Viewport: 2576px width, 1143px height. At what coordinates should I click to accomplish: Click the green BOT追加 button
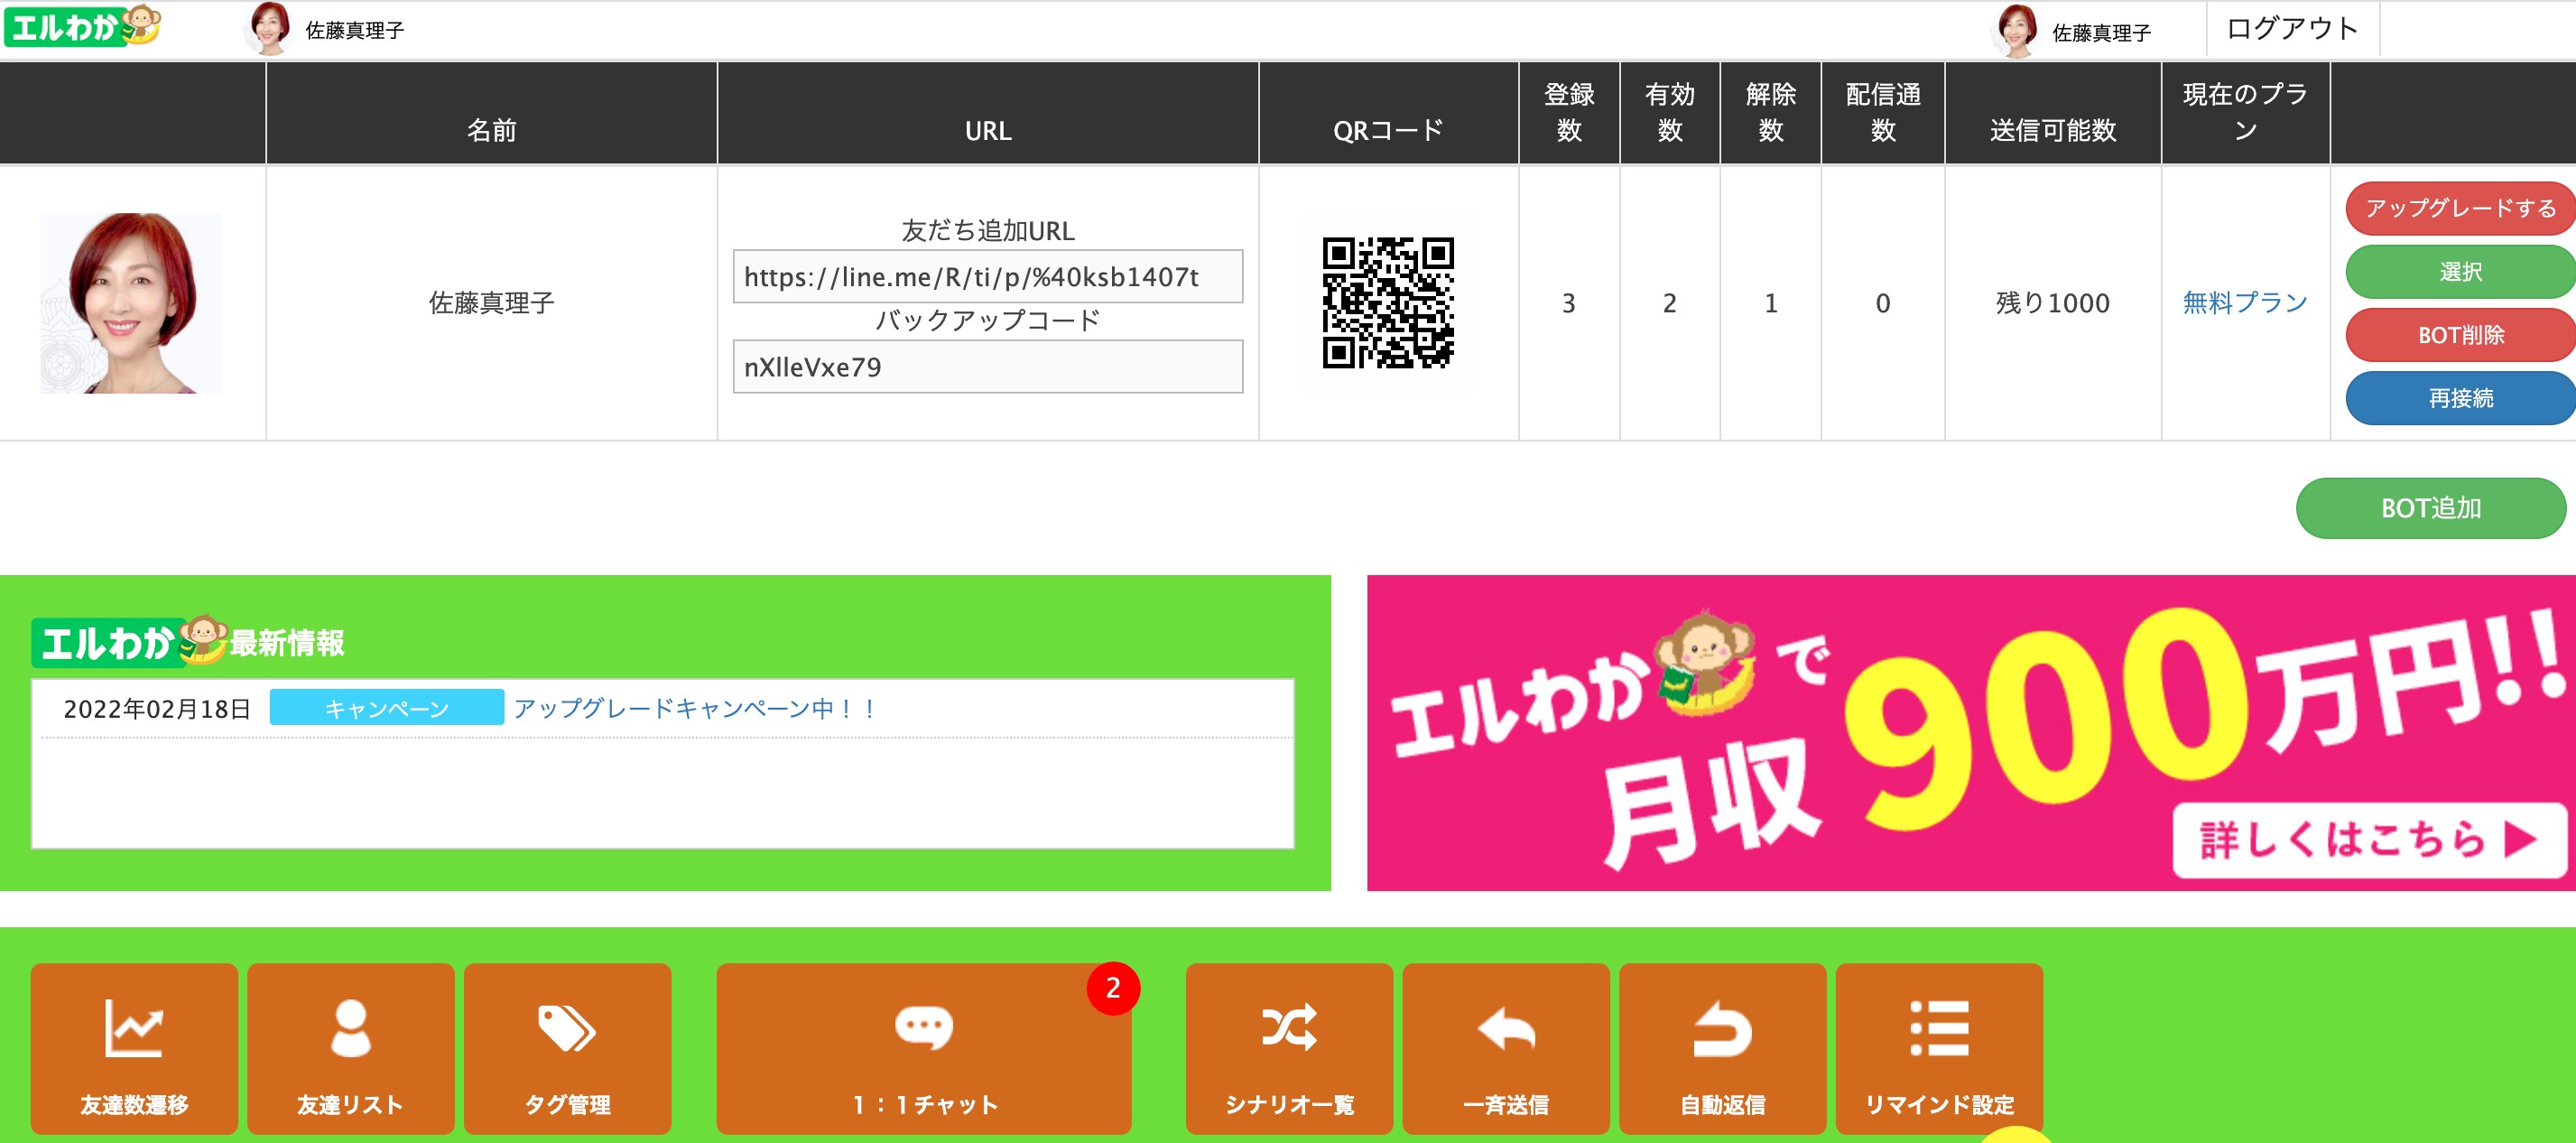tap(2431, 508)
